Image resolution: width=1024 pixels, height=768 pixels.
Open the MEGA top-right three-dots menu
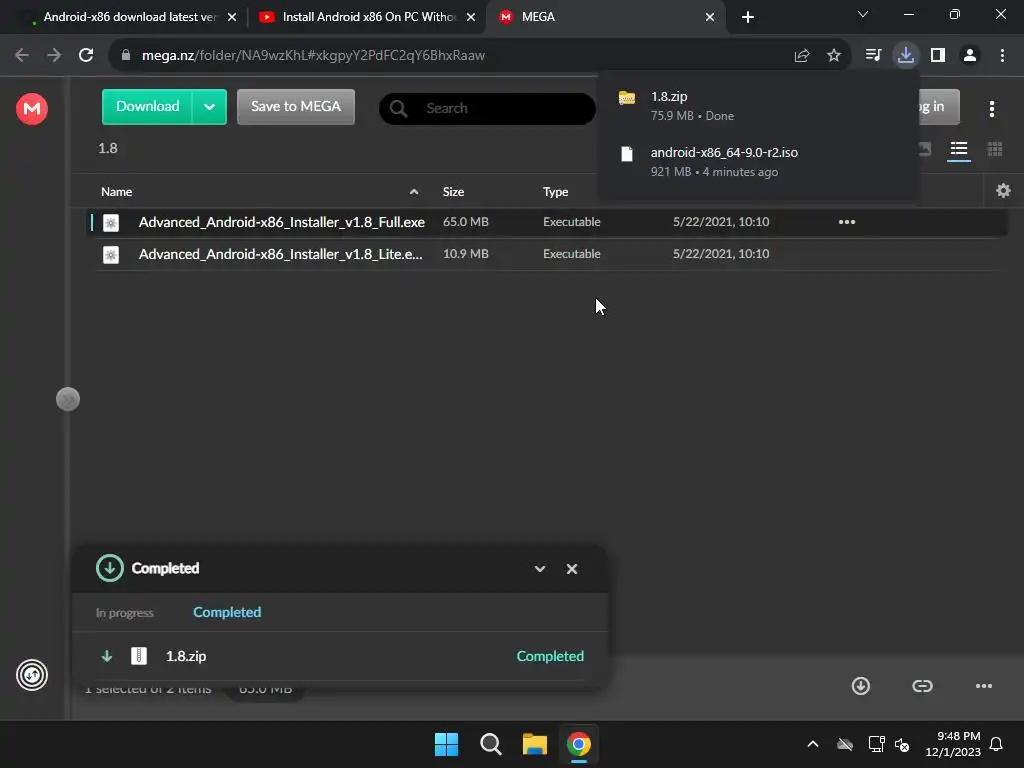(x=991, y=109)
